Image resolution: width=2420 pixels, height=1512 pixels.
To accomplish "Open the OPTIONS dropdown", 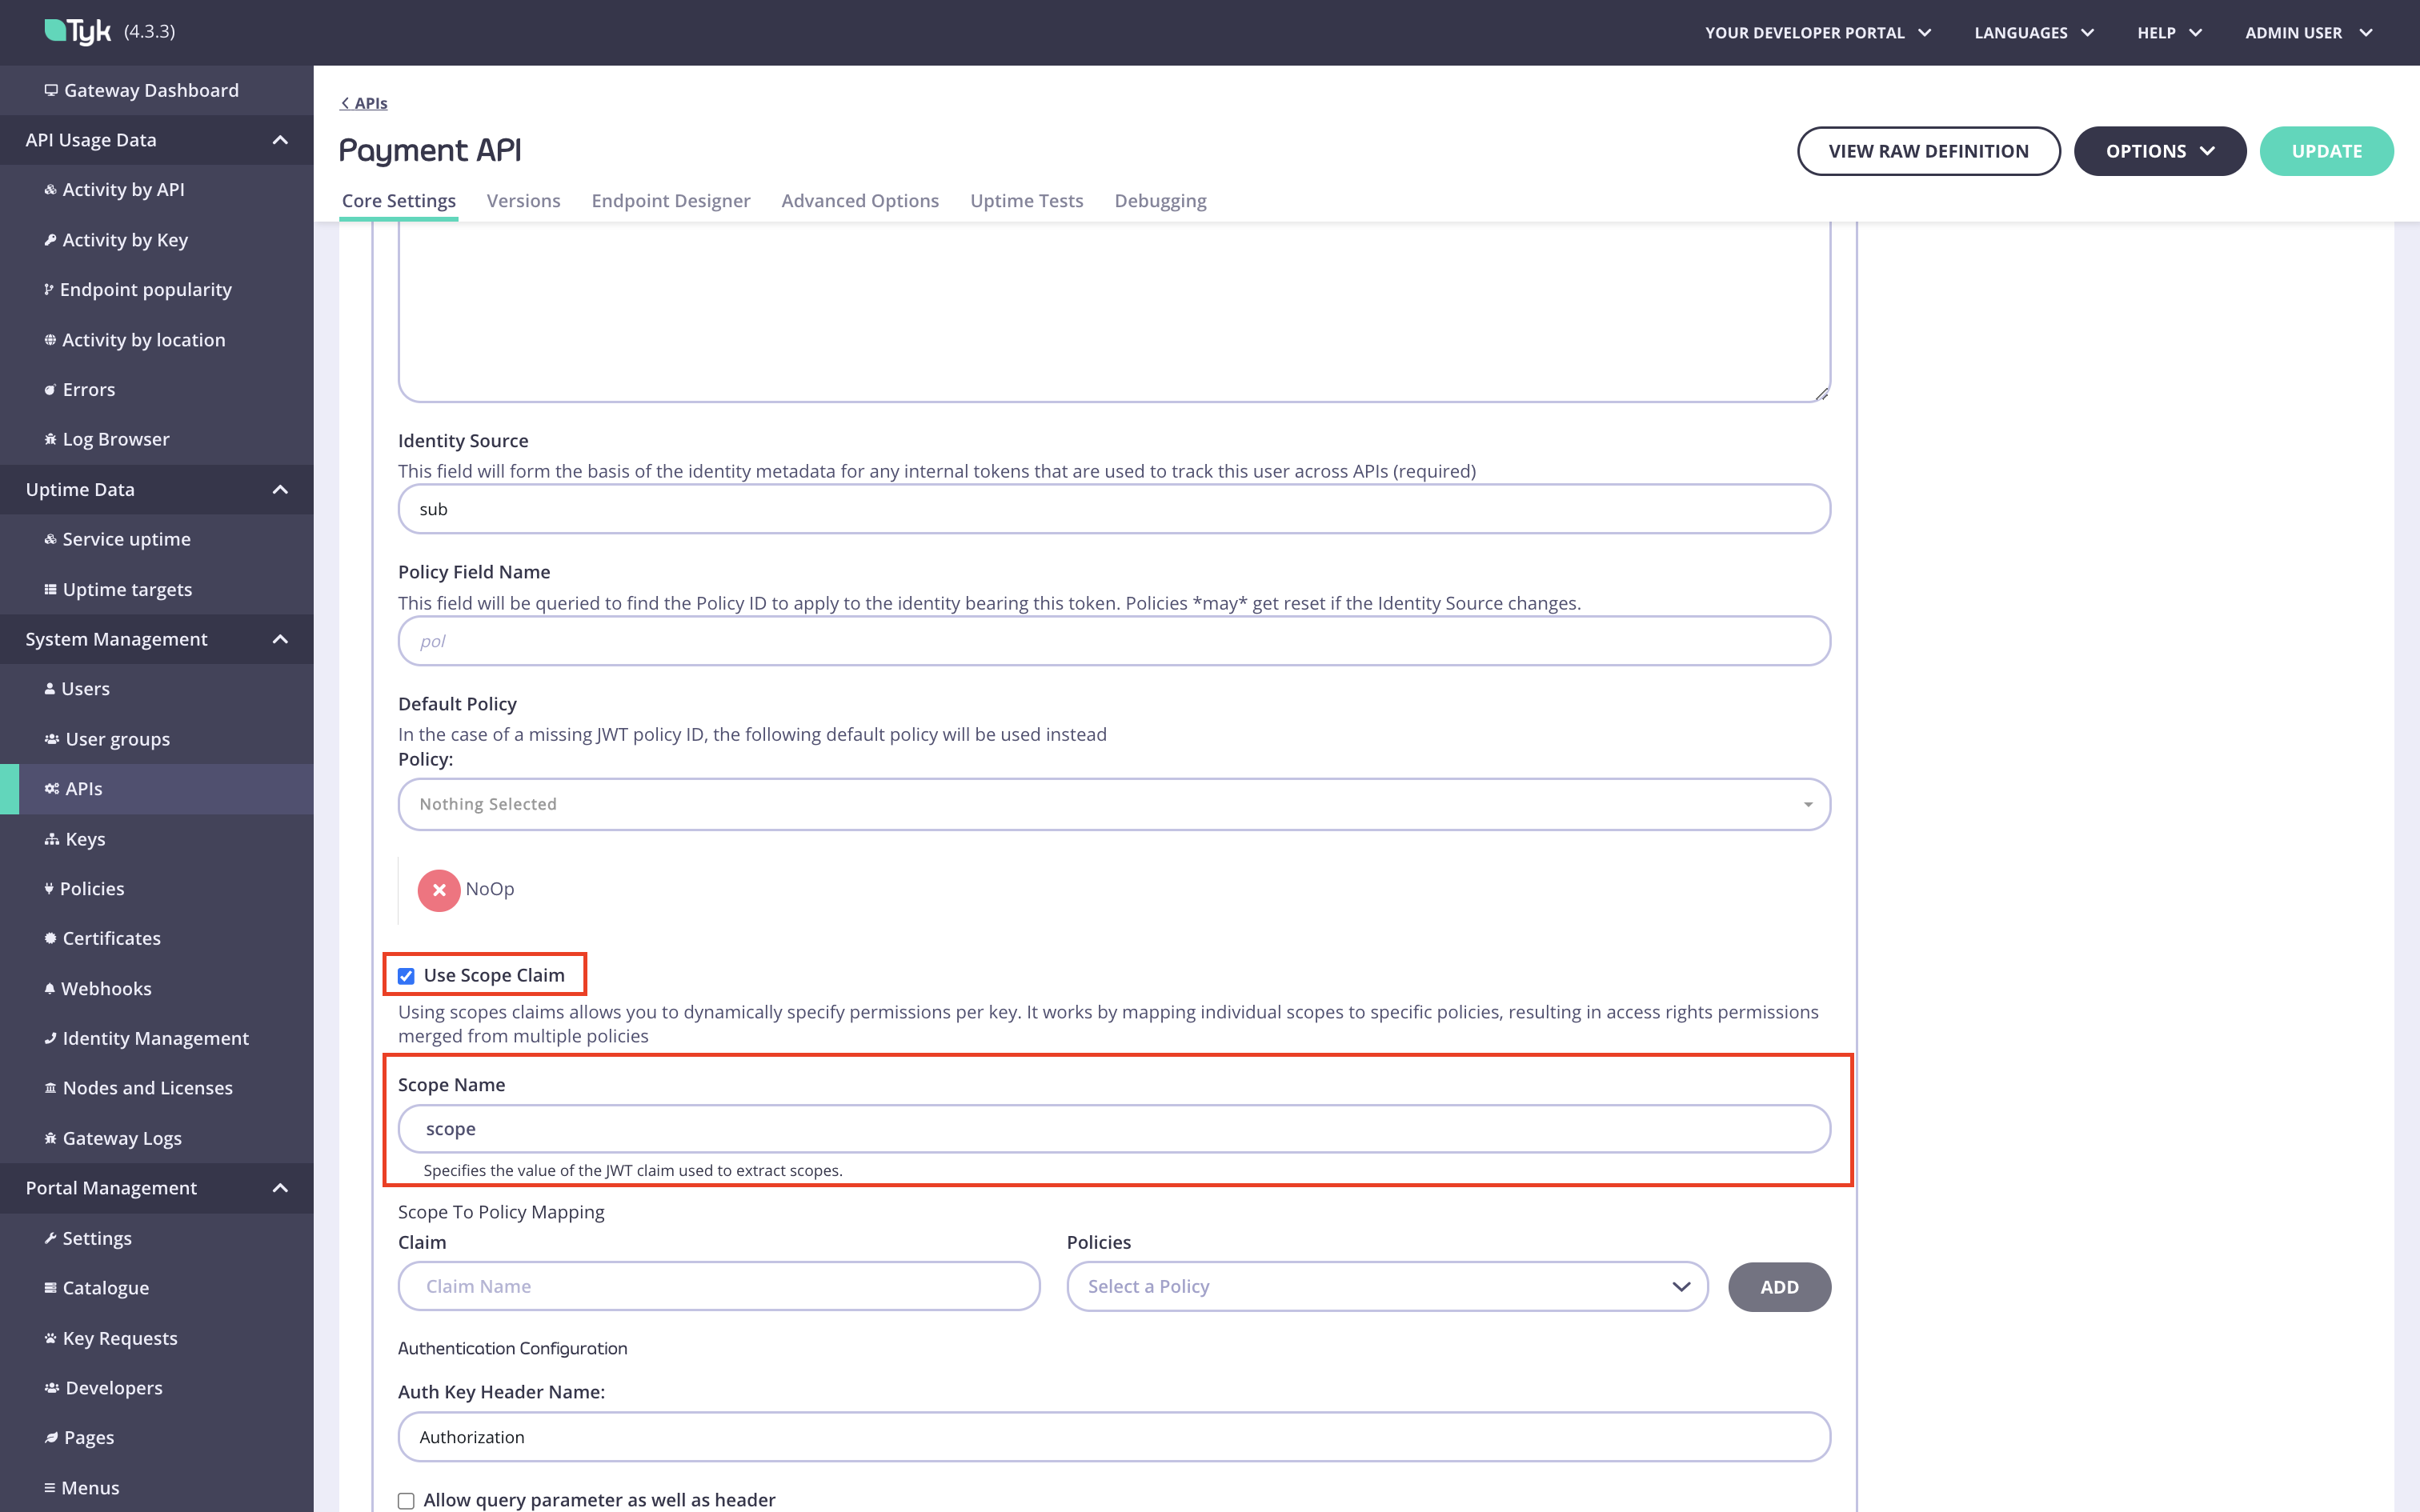I will (2160, 151).
